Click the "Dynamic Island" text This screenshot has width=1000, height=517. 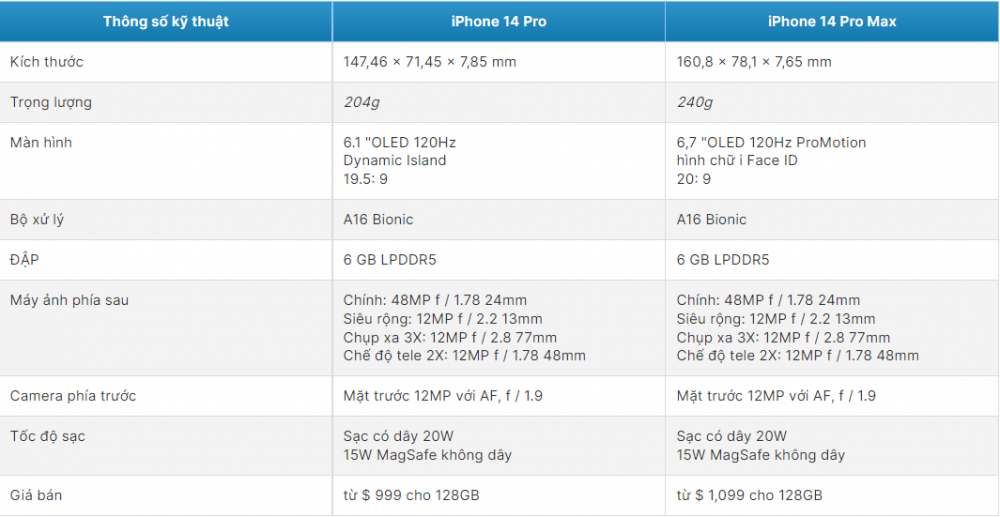pos(395,160)
